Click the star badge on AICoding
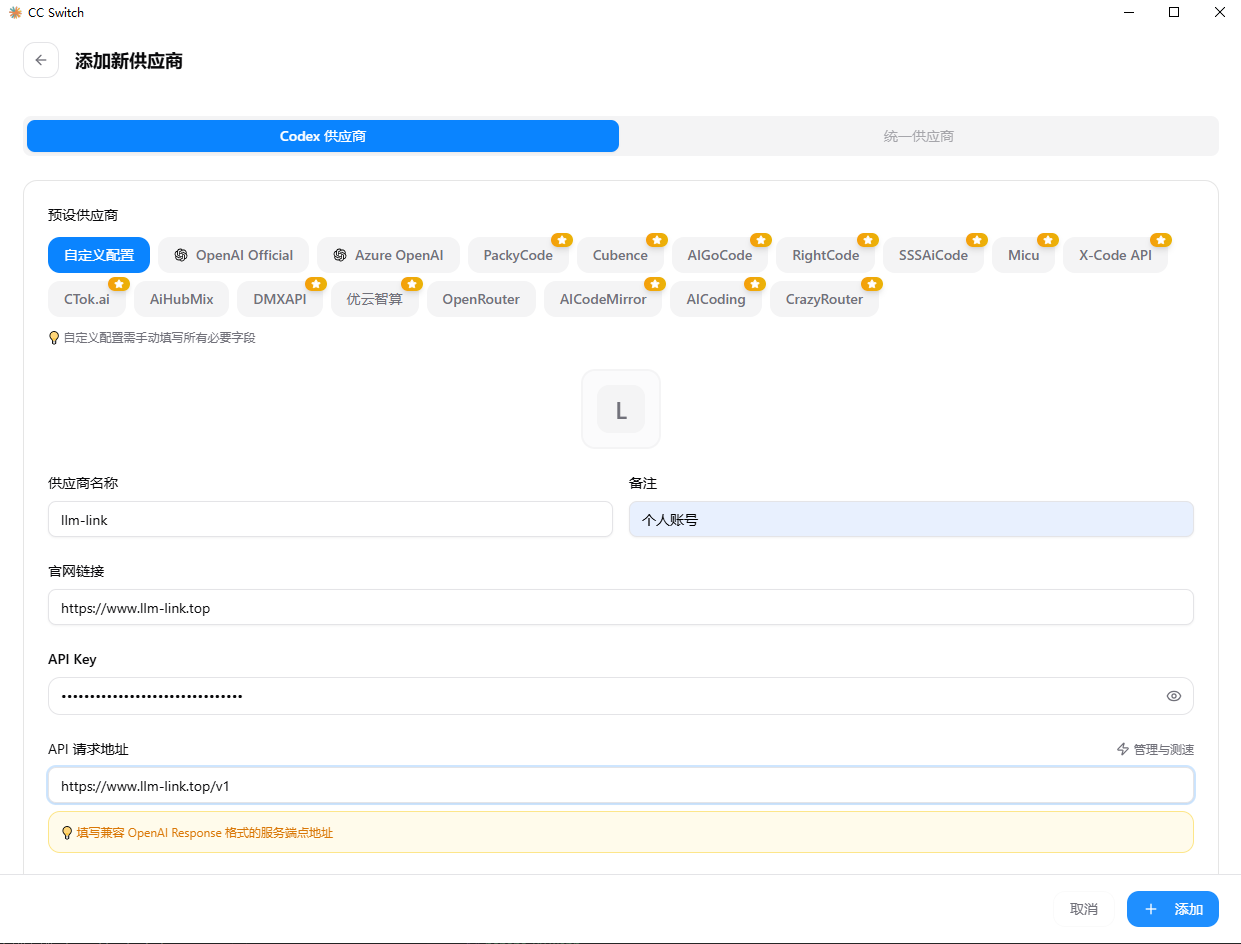 tap(755, 284)
